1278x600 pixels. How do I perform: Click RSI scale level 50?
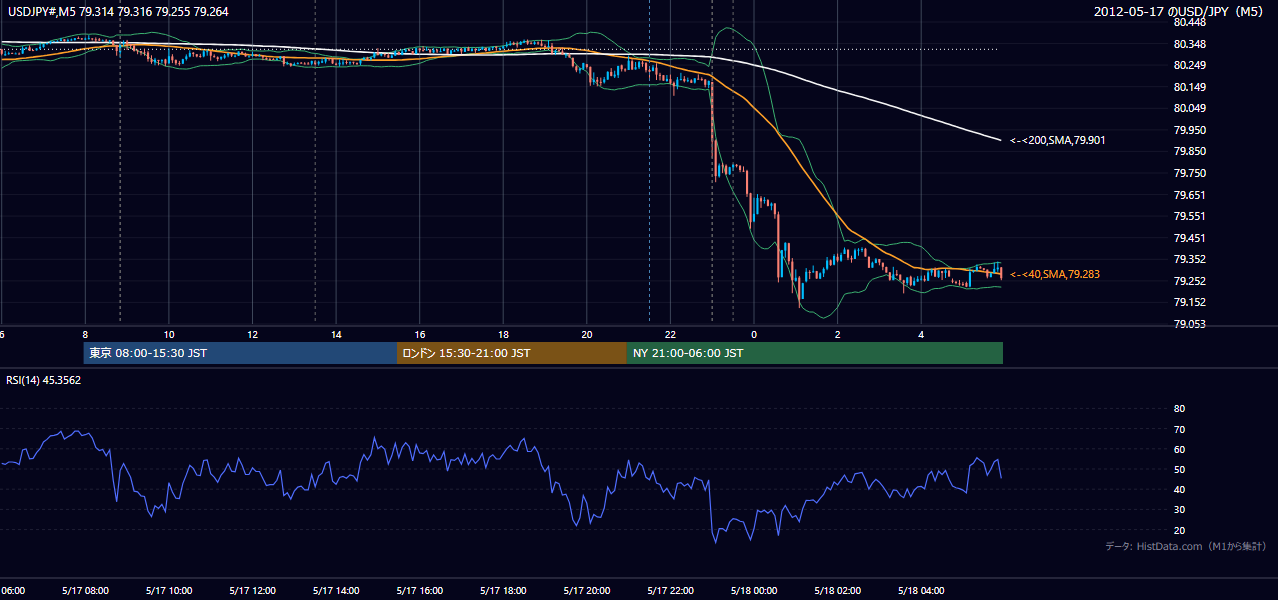1179,469
